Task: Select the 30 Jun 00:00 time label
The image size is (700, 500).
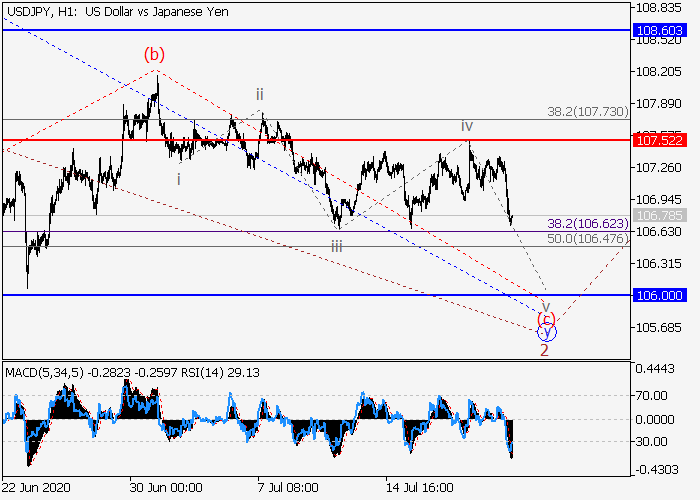Action: point(166,489)
